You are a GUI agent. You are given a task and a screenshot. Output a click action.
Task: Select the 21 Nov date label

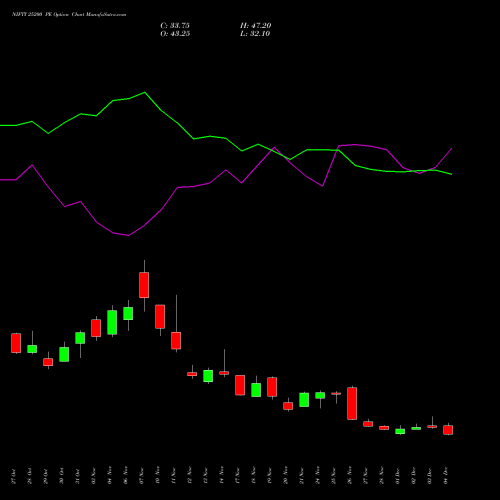click(x=302, y=476)
